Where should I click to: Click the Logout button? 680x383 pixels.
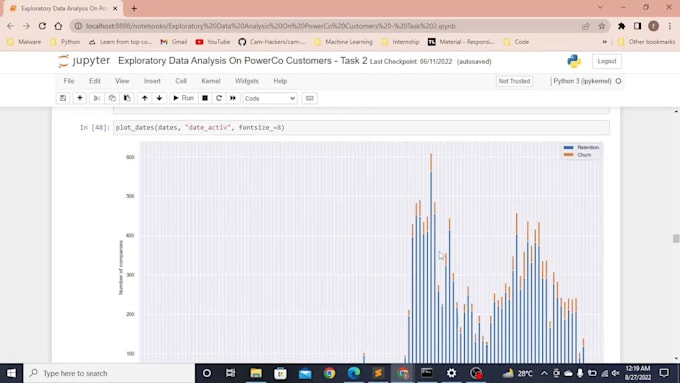607,61
